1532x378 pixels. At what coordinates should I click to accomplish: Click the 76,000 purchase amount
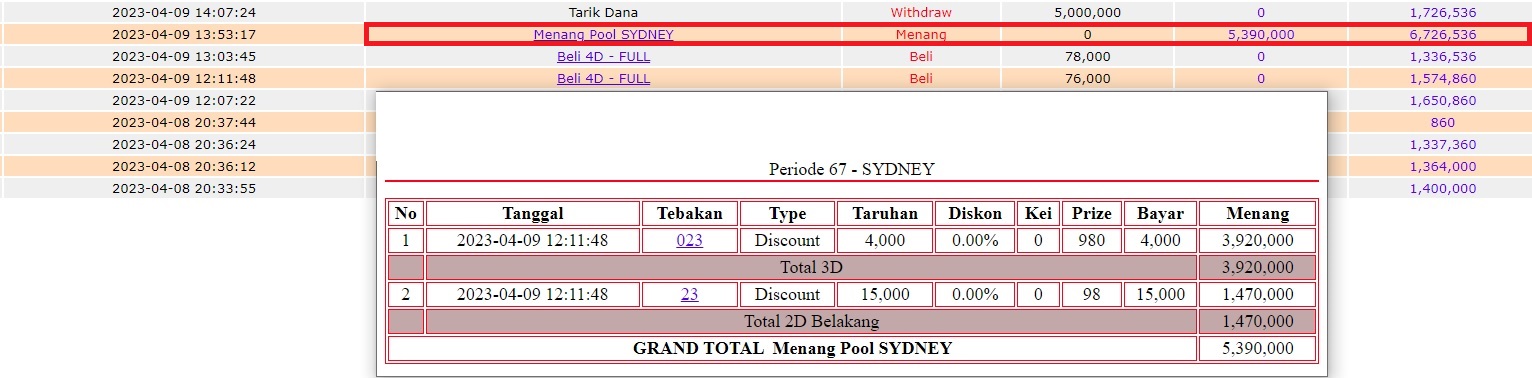pos(1088,78)
